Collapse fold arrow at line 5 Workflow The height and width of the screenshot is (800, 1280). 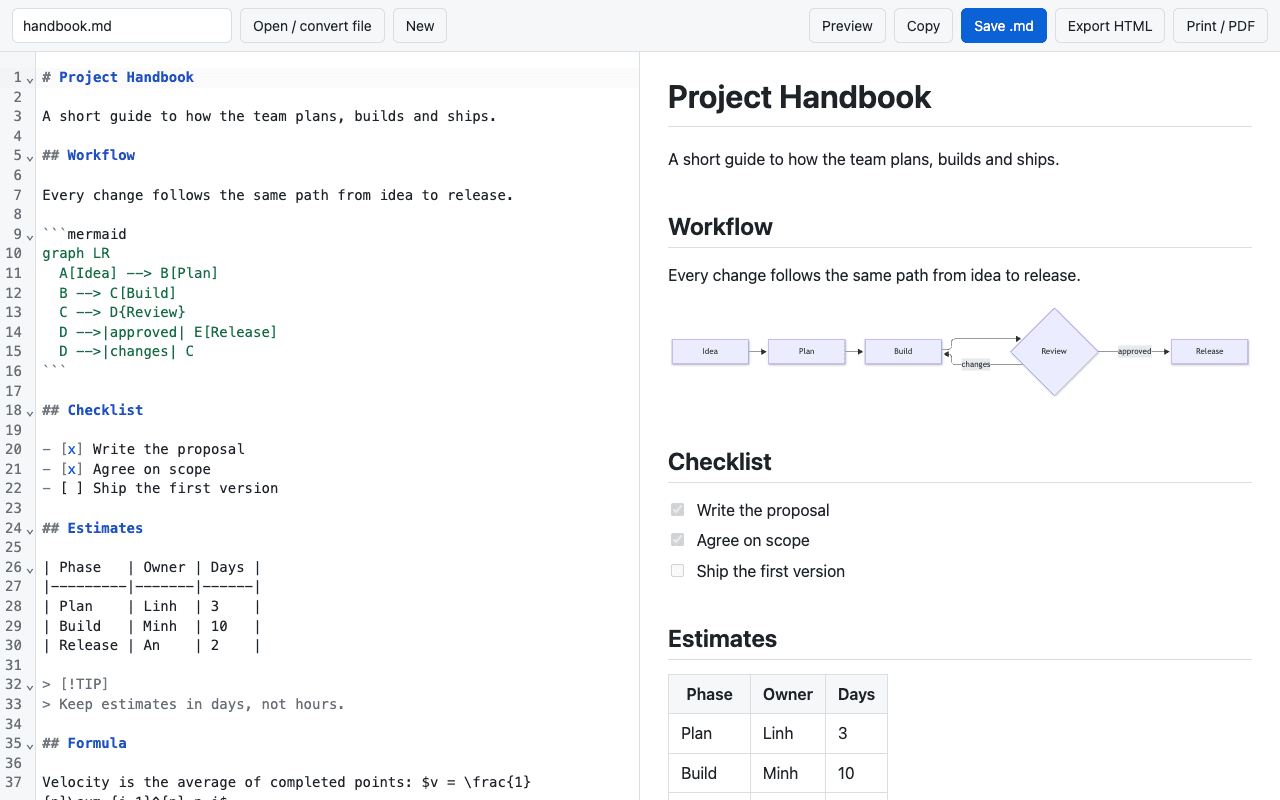pyautogui.click(x=30, y=156)
